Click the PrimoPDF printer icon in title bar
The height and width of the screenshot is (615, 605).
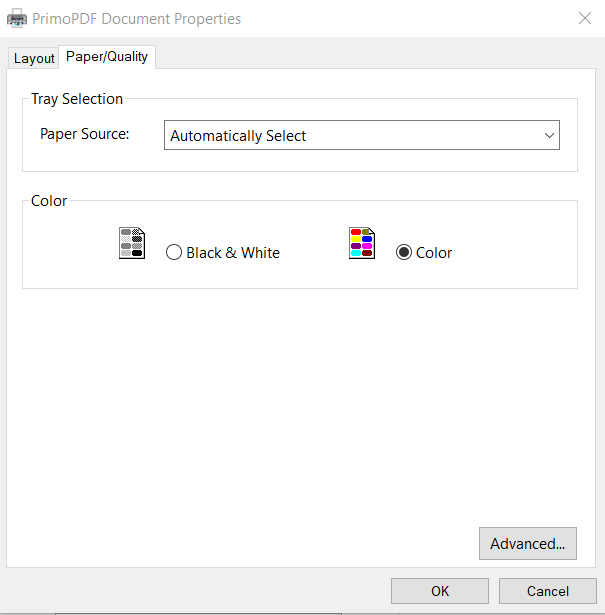pyautogui.click(x=17, y=18)
